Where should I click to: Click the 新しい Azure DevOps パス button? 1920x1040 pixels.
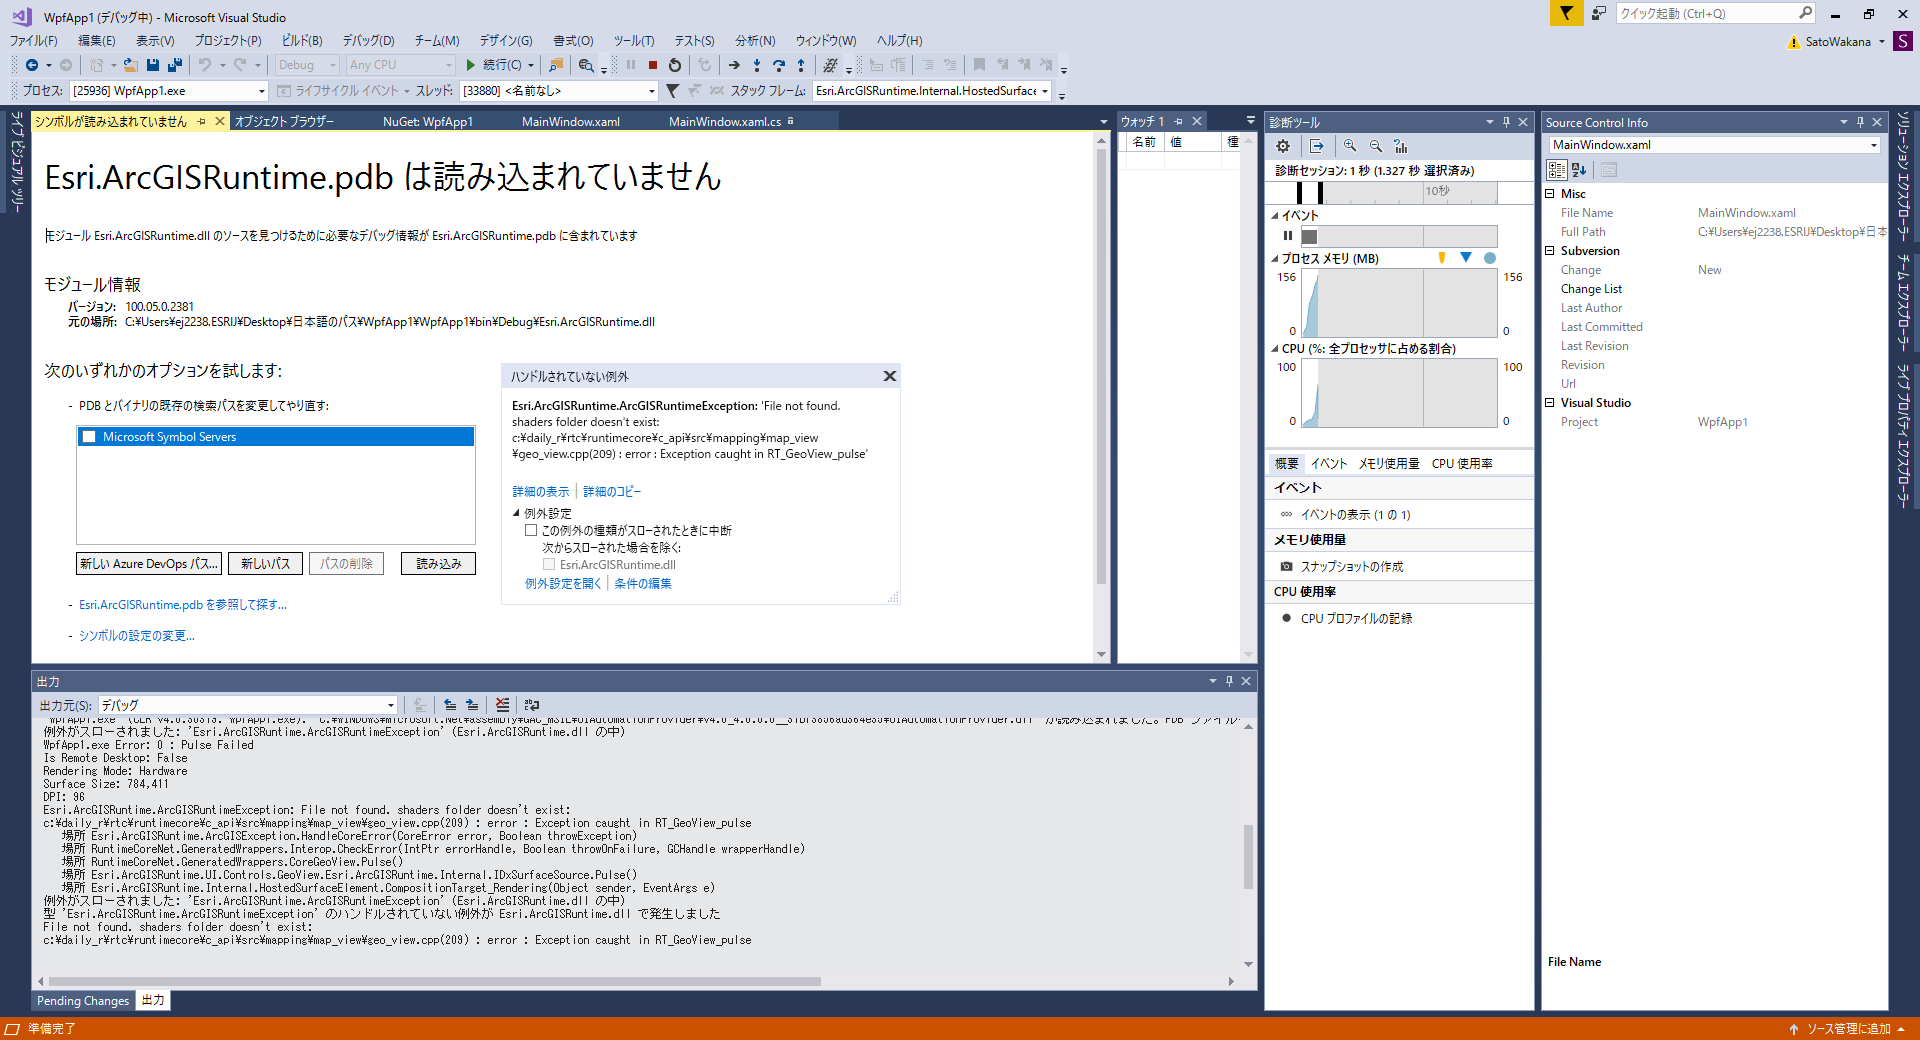click(149, 564)
